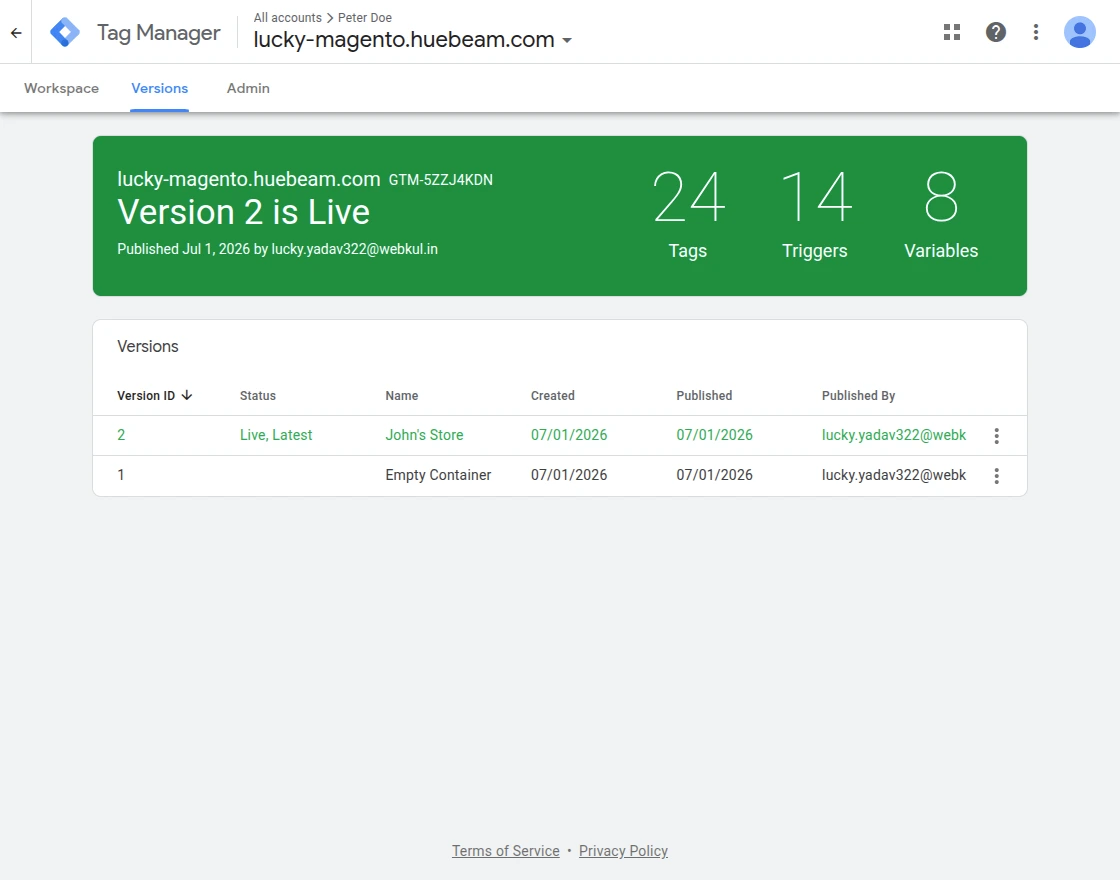Switch to the Workspace tab
The image size is (1120, 880).
pos(61,88)
